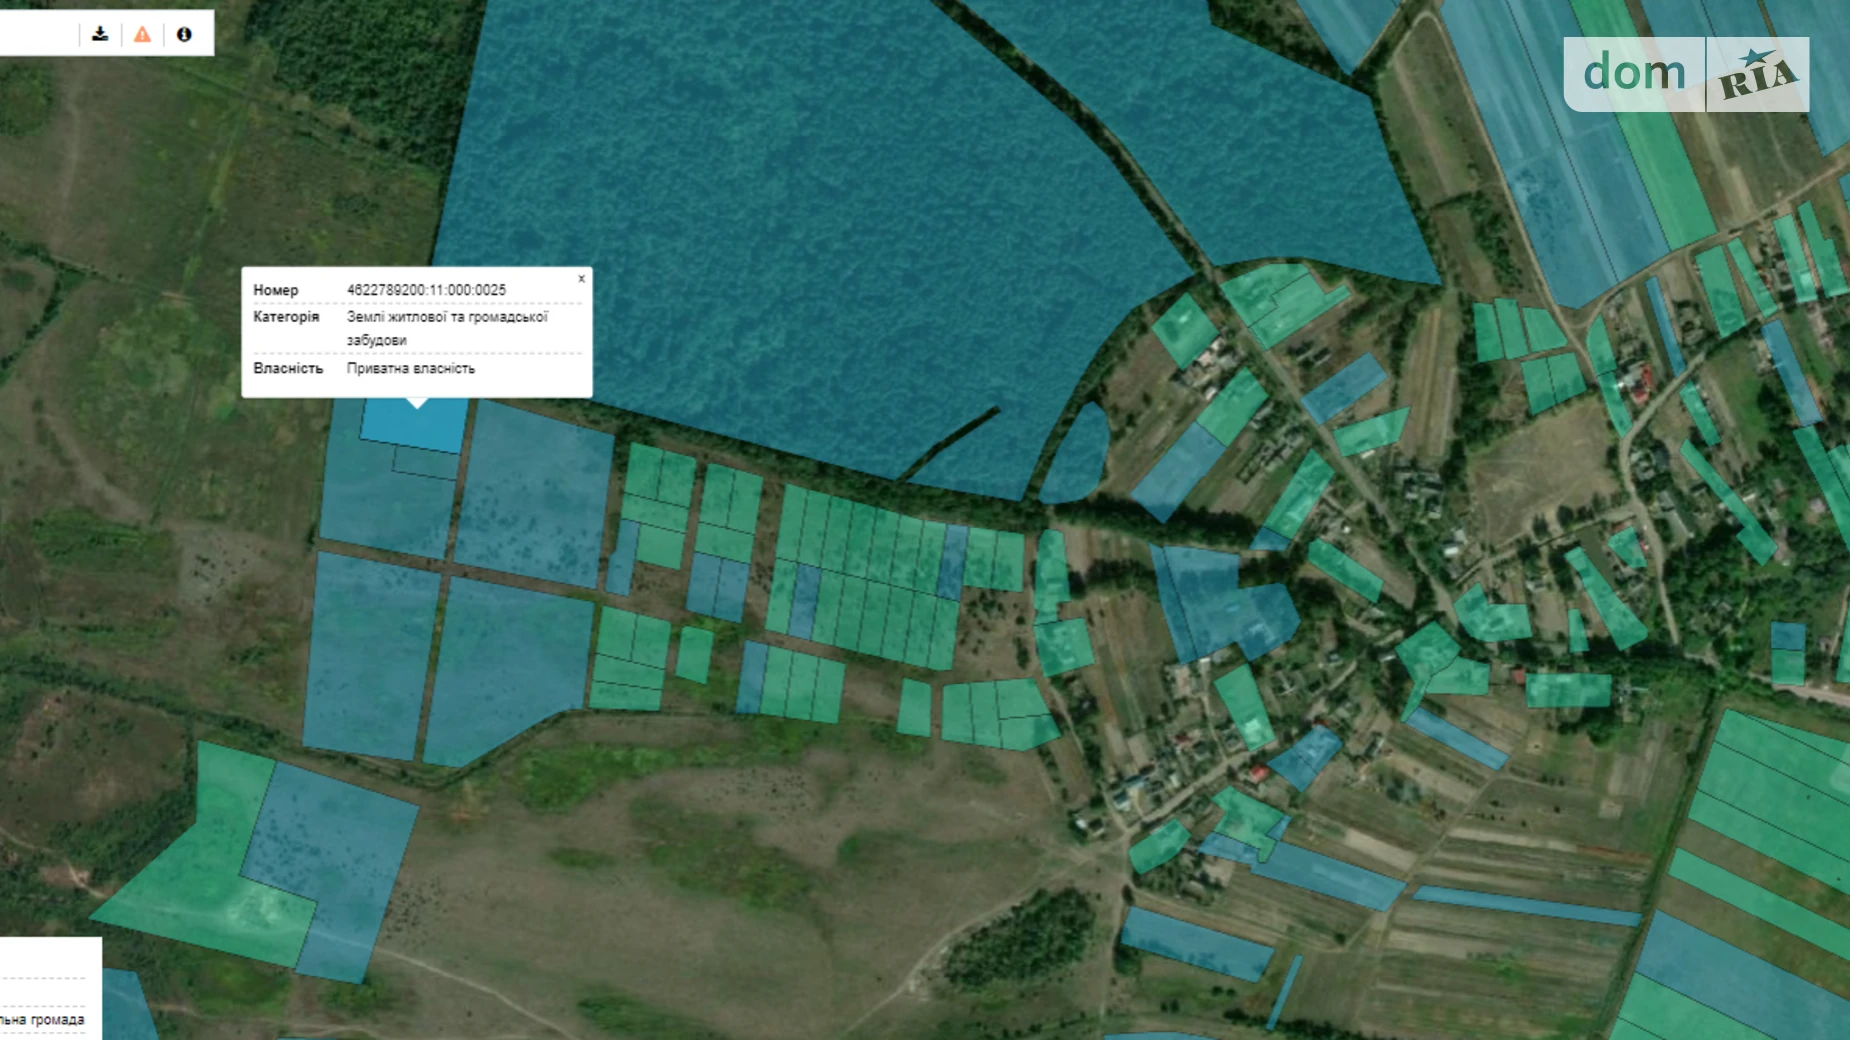The width and height of the screenshot is (1850, 1040).
Task: Click the blue parcel right of the highlighted parcel
Action: point(535,495)
